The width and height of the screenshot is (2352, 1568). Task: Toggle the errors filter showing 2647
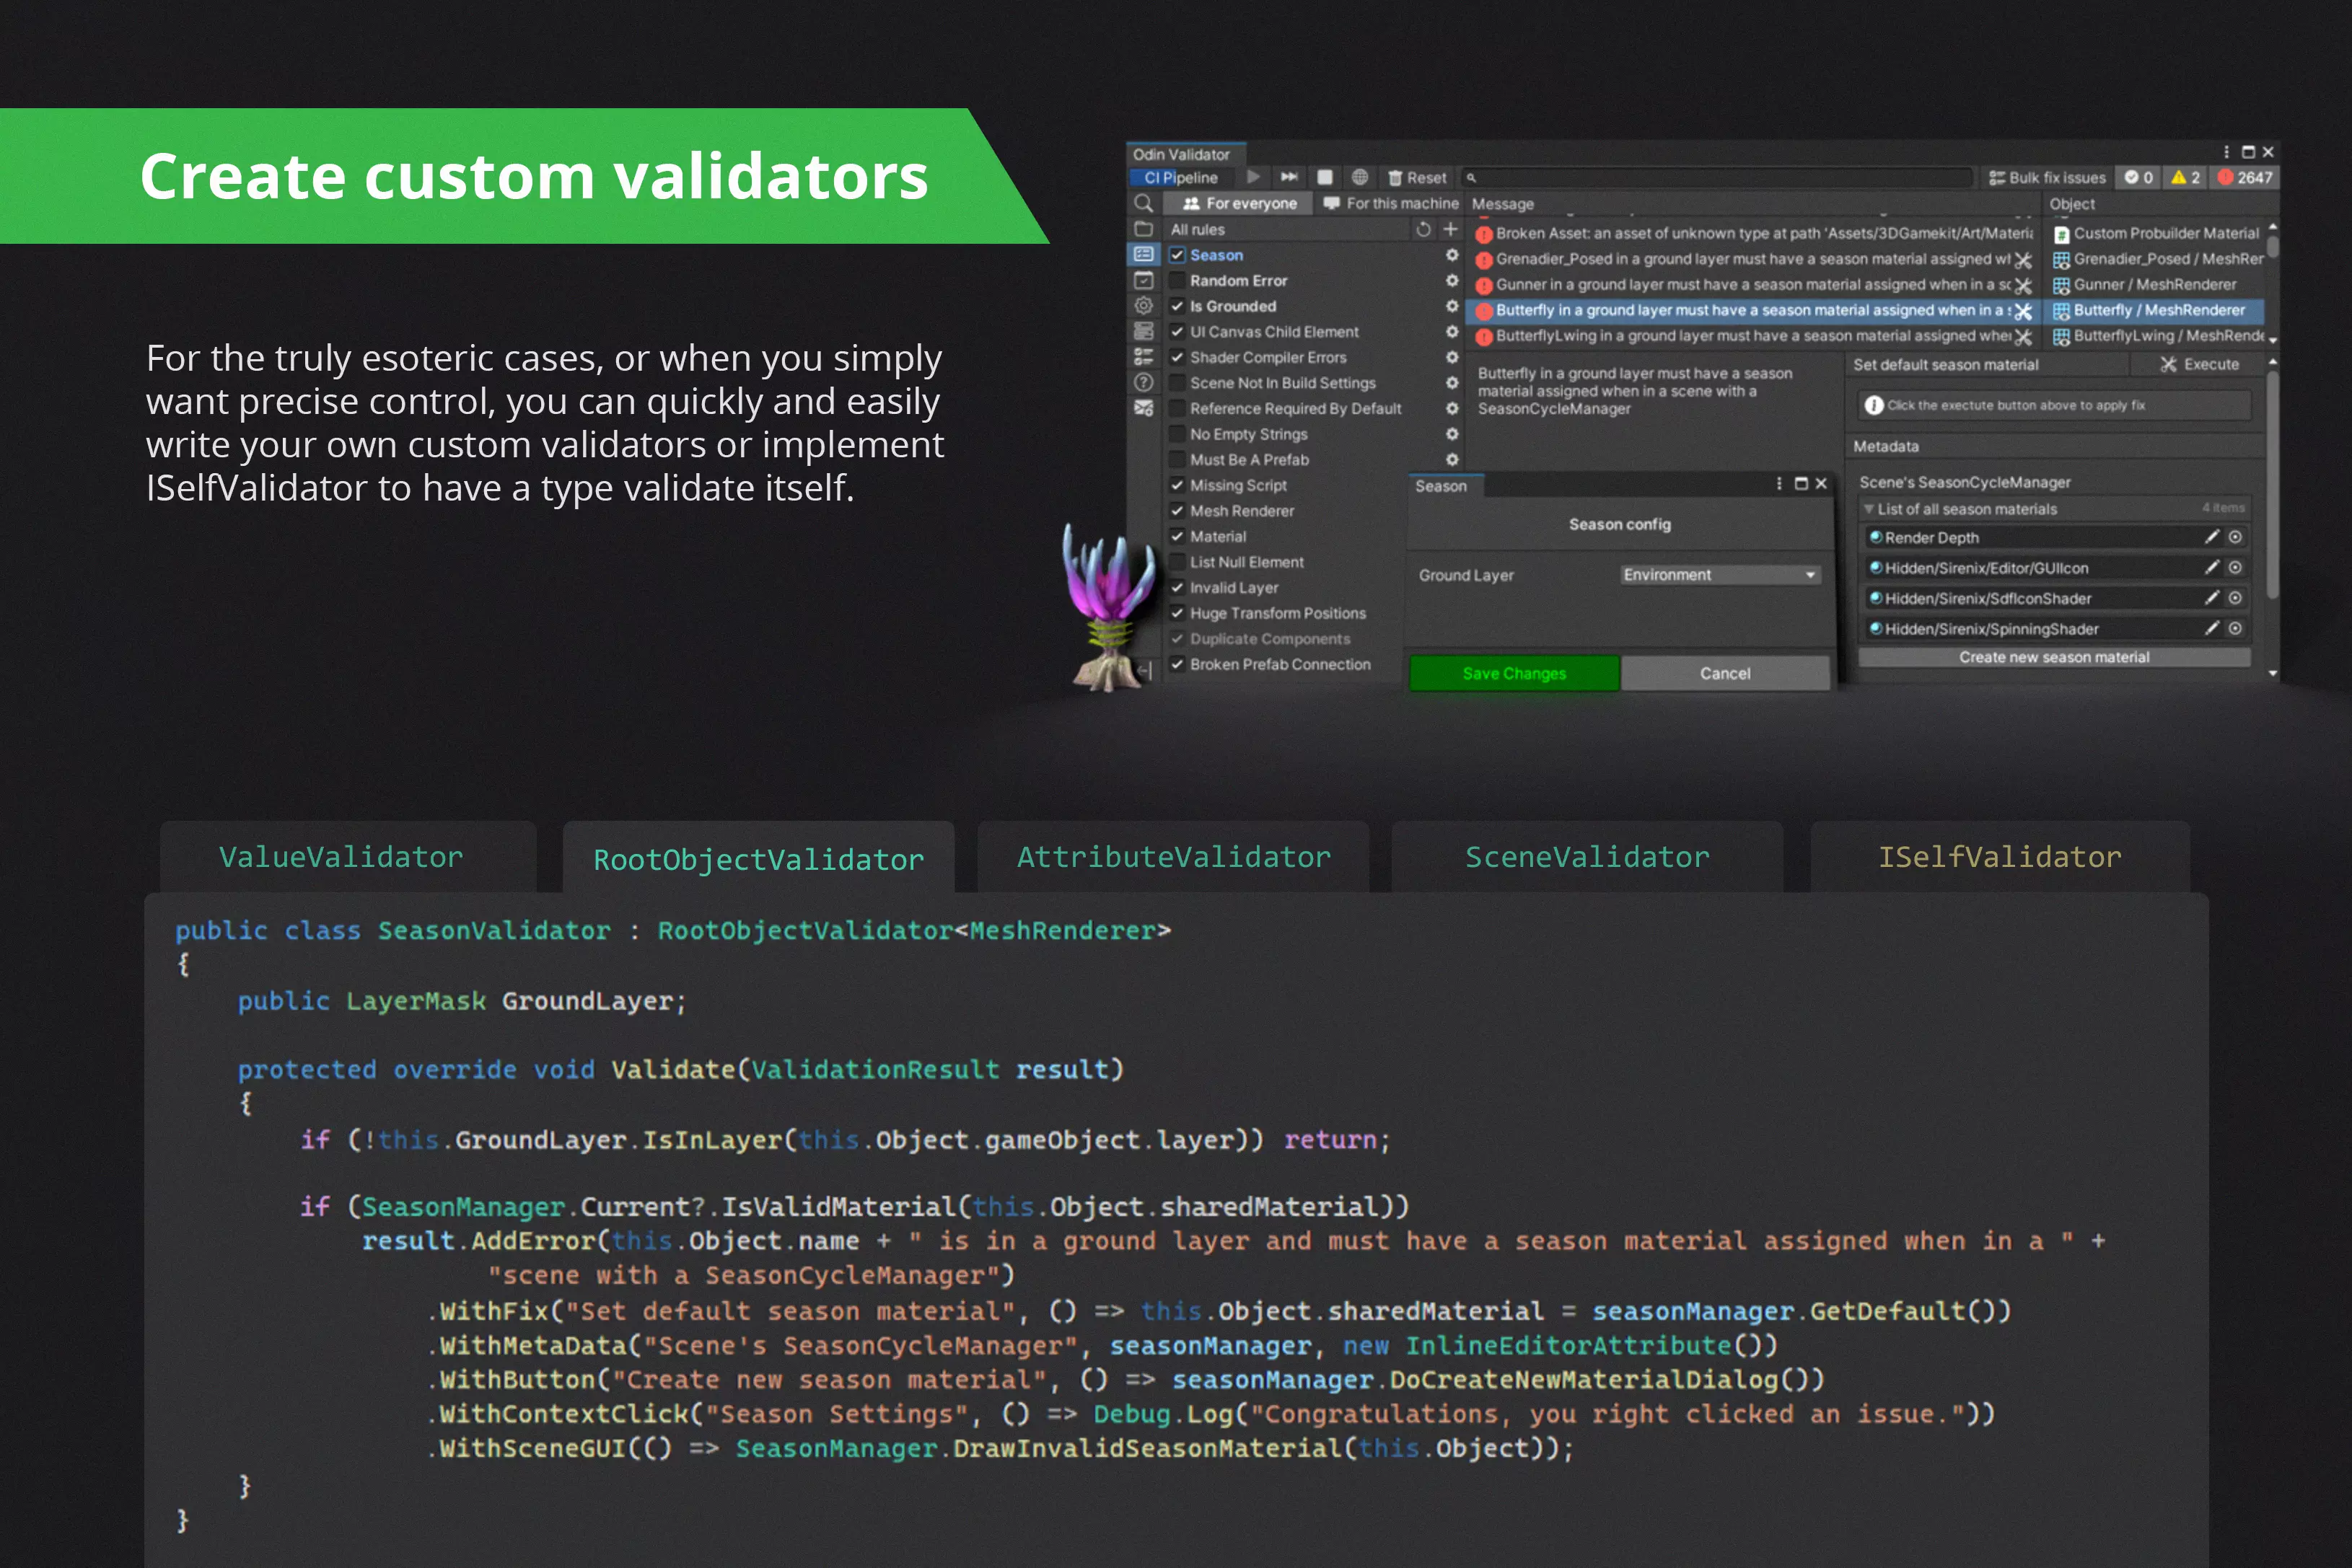pos(2245,177)
